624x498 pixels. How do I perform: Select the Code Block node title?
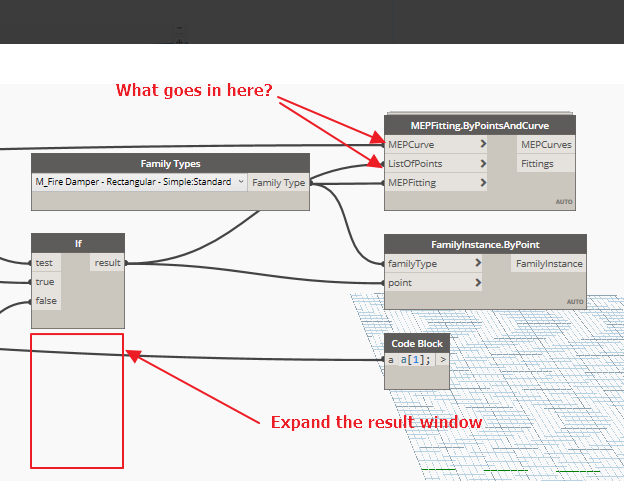pos(417,344)
